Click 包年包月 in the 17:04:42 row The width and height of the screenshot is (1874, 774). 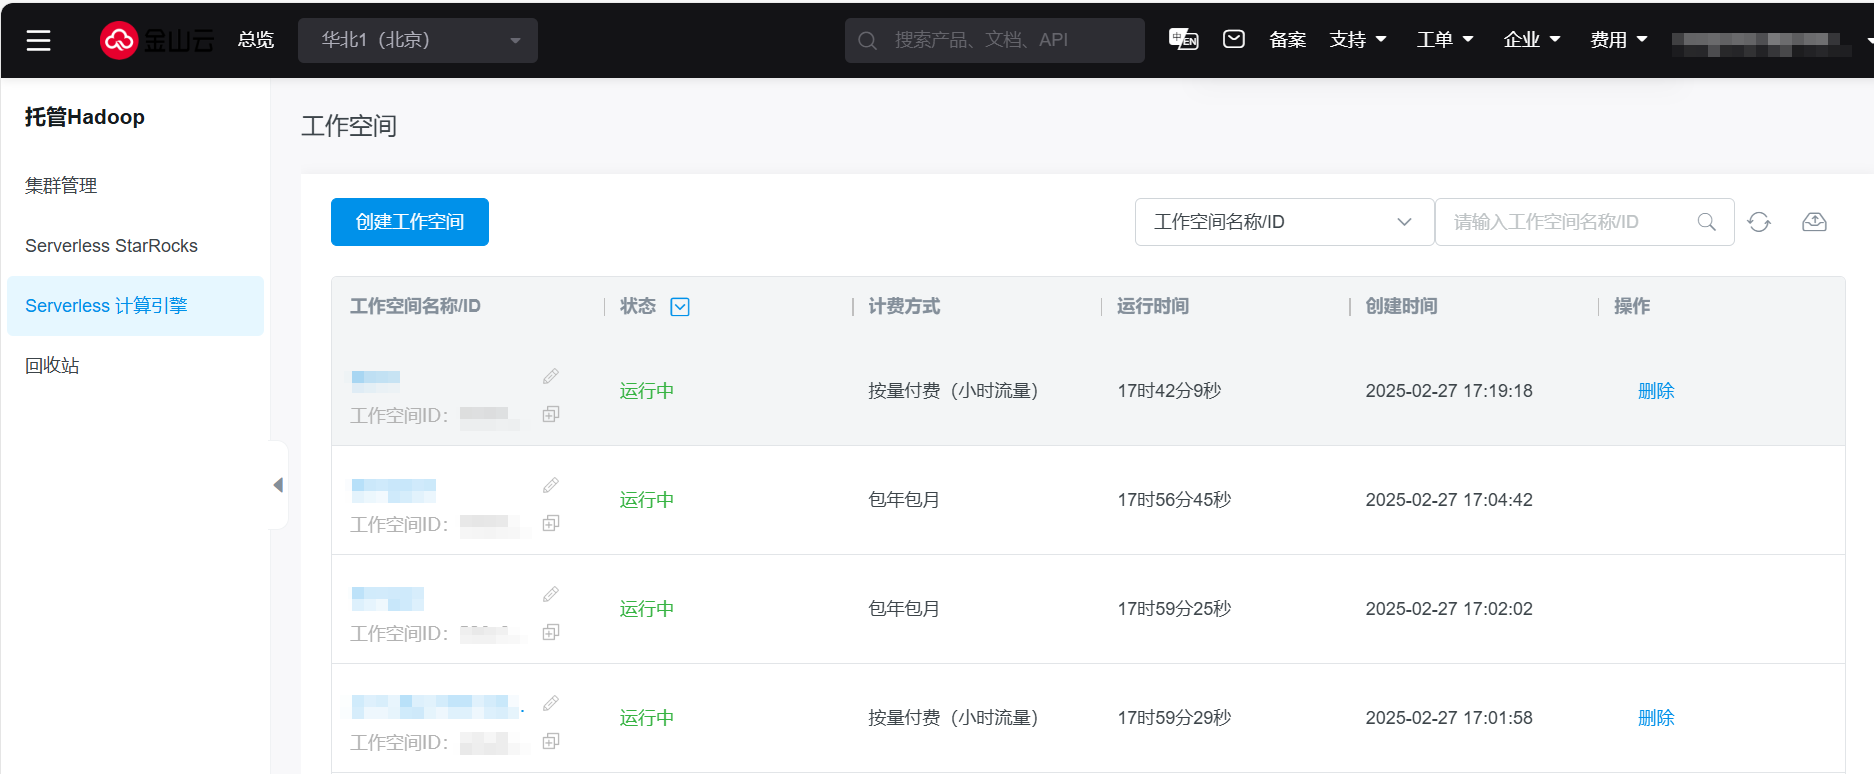click(904, 500)
